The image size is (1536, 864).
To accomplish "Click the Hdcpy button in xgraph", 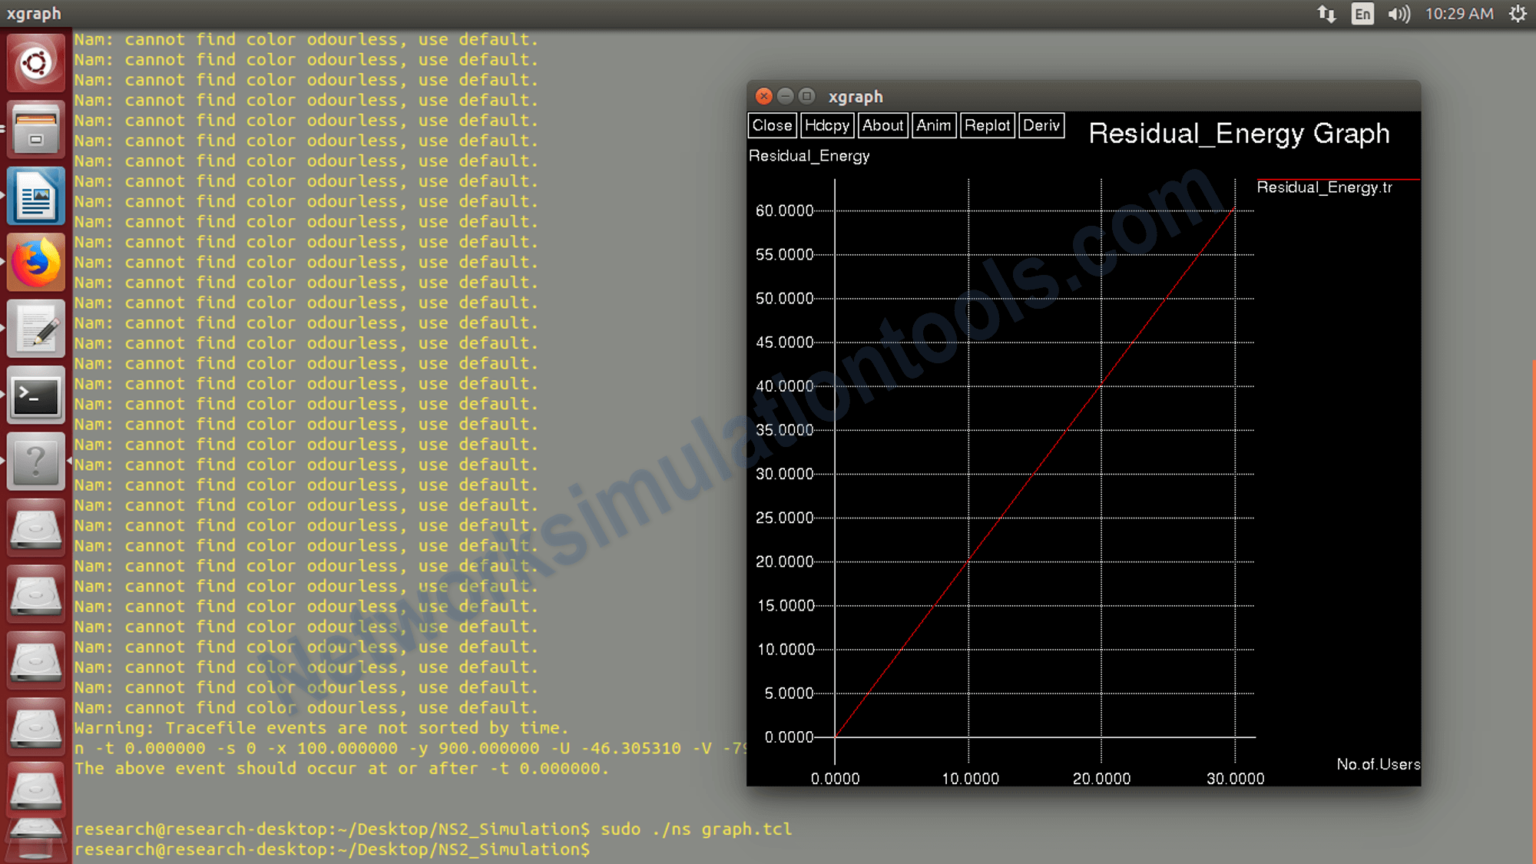I will [x=826, y=125].
